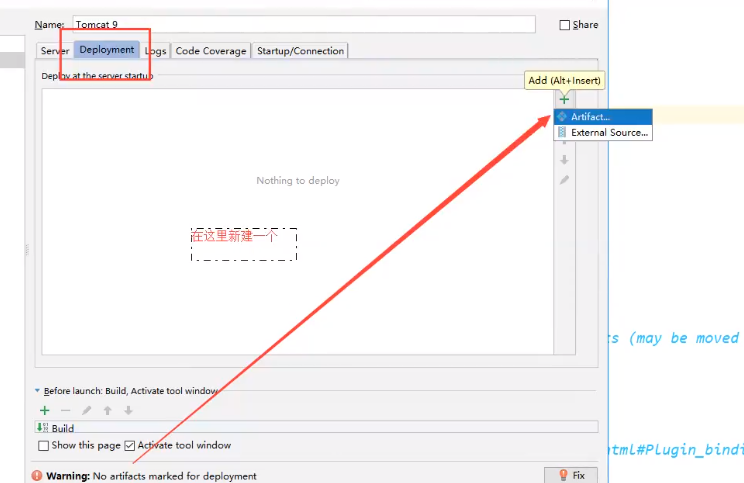Viewport: 744px width, 483px height.
Task: Click the green Add plus in Deployment
Action: (x=564, y=100)
